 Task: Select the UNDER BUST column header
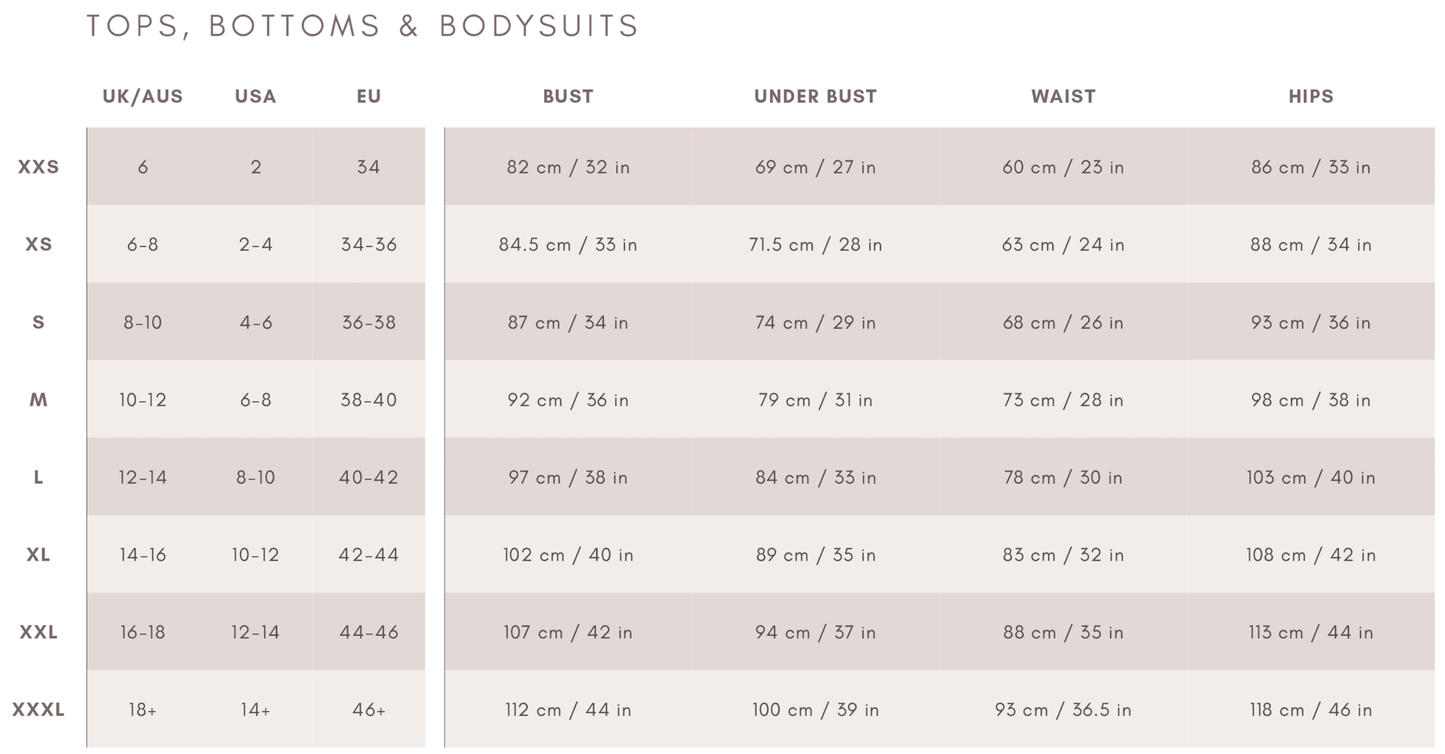815,97
